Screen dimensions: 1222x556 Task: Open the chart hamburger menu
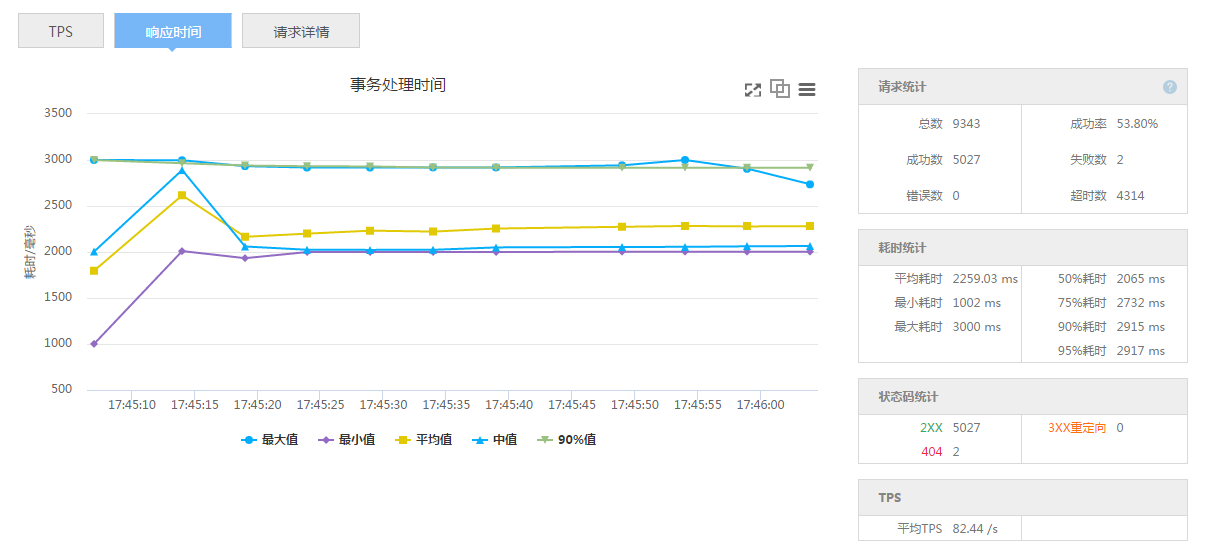tap(807, 90)
